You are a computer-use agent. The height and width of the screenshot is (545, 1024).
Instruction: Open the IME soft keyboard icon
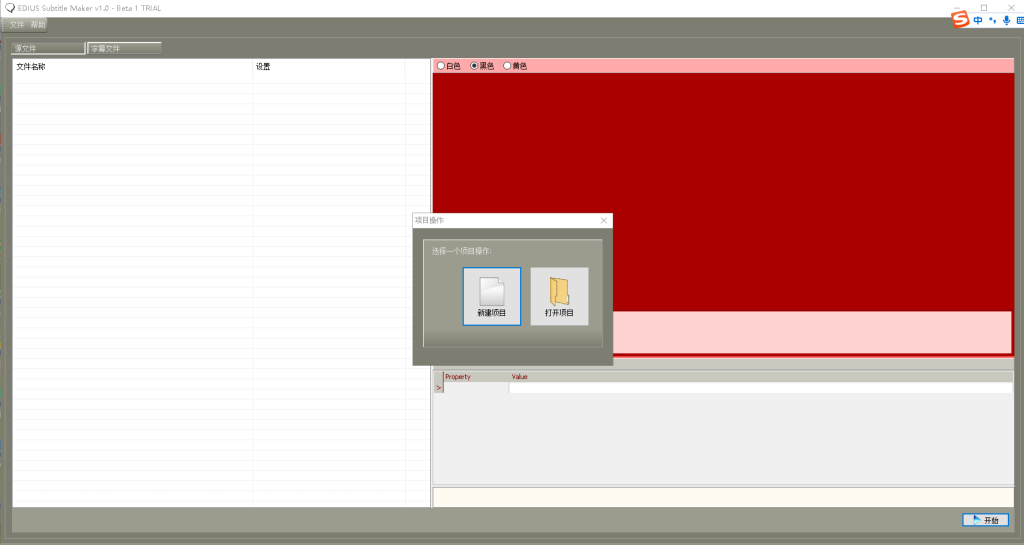(x=1020, y=20)
